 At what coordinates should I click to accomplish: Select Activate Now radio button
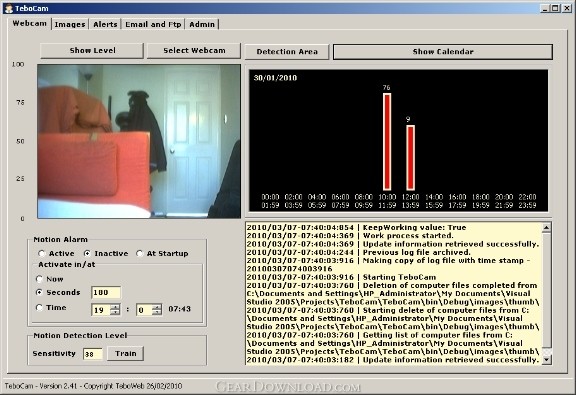pyautogui.click(x=50, y=279)
